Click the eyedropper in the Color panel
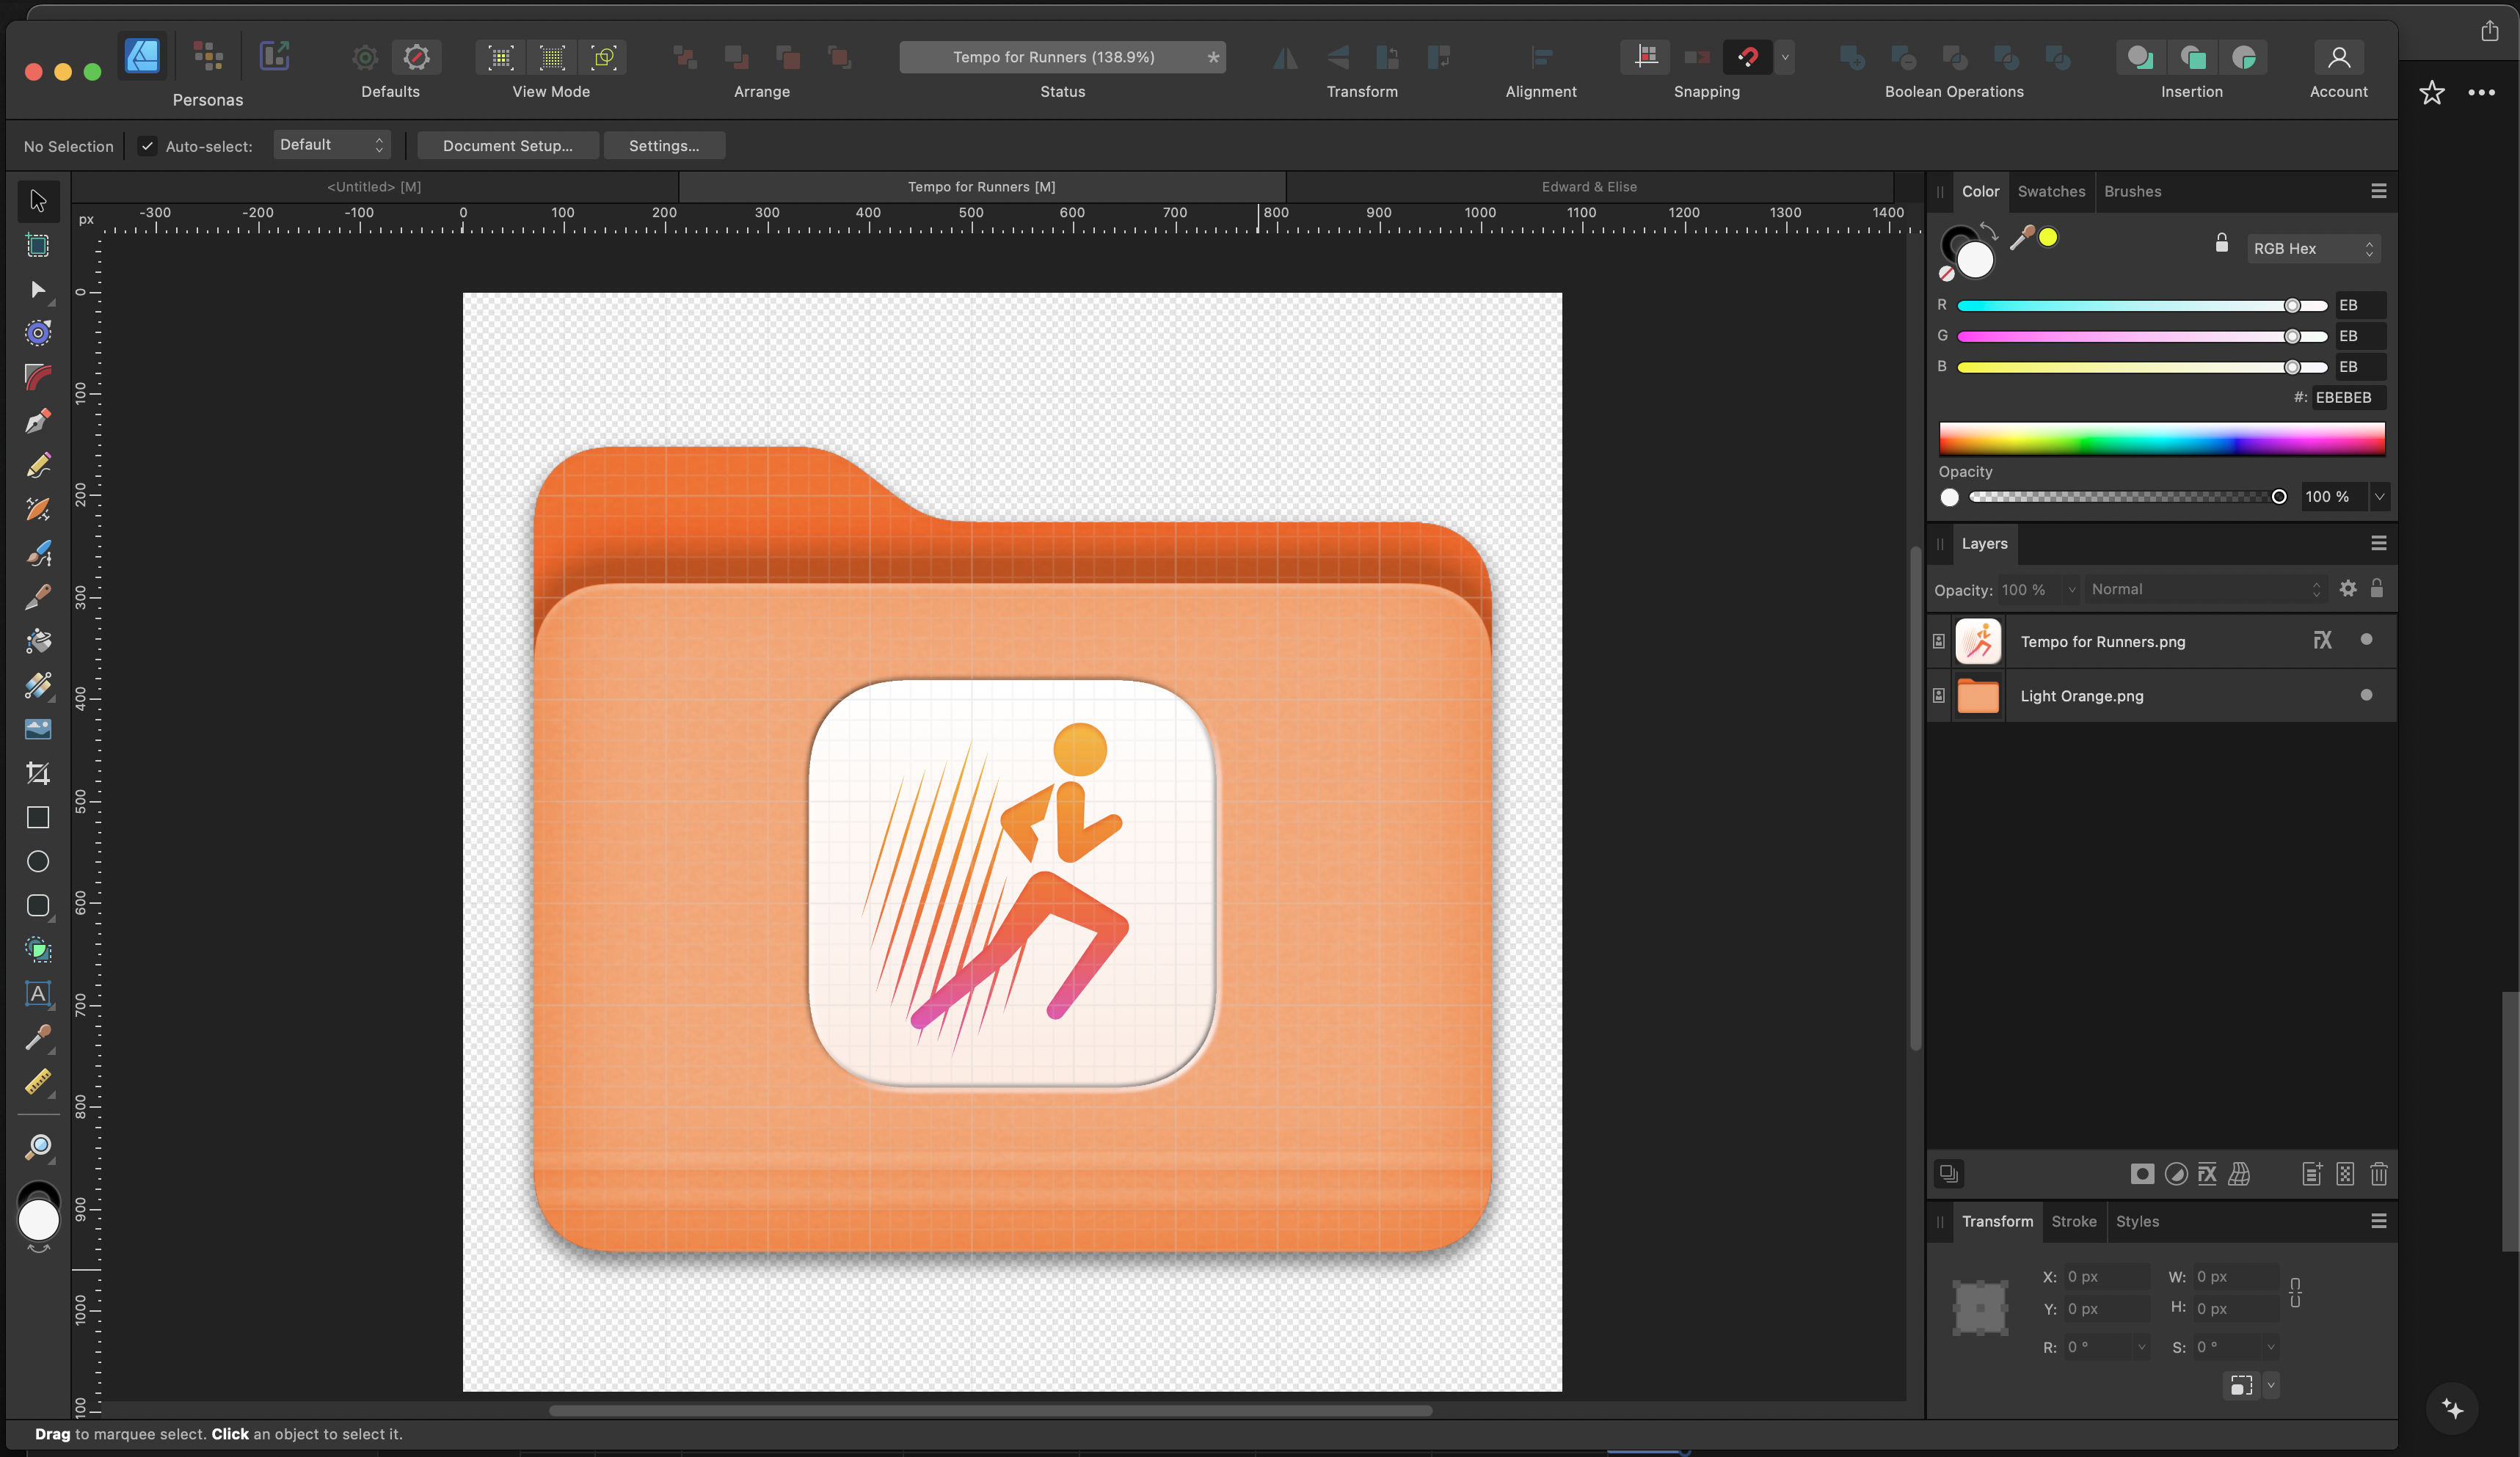Screen dimensions: 2520x1457 point(2022,237)
